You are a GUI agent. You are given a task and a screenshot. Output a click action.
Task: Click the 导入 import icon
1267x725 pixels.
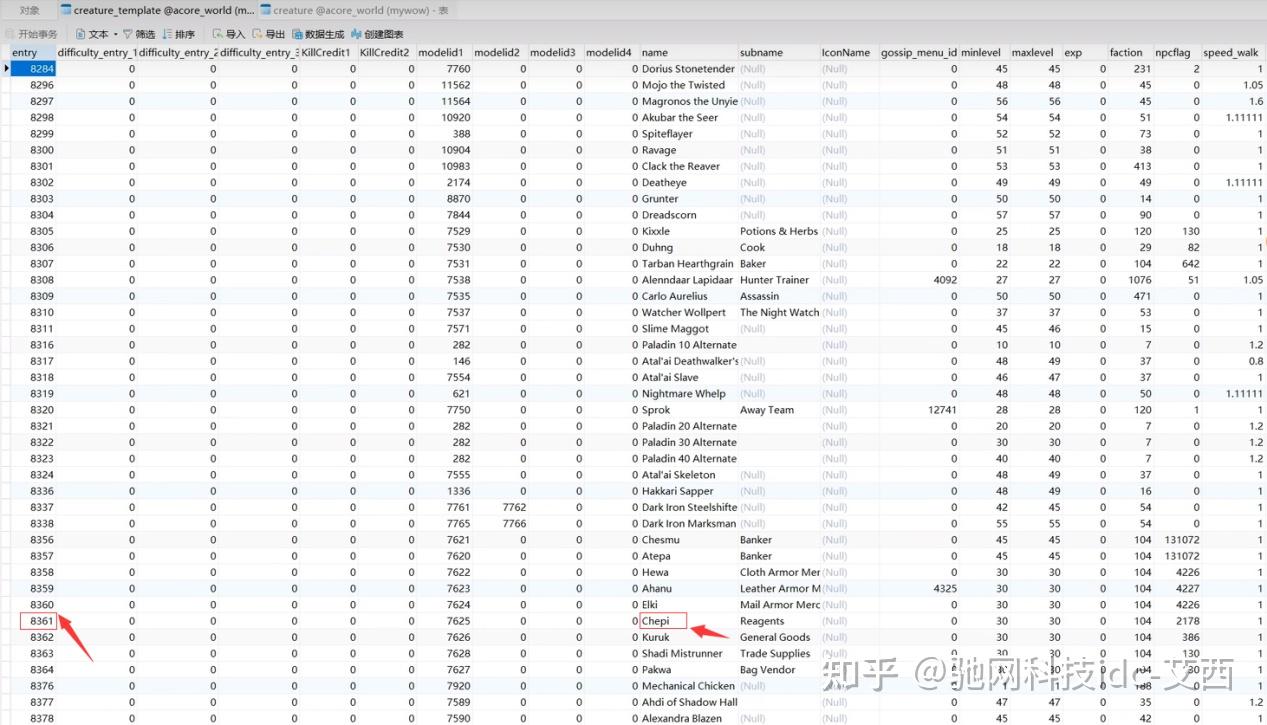click(x=218, y=34)
